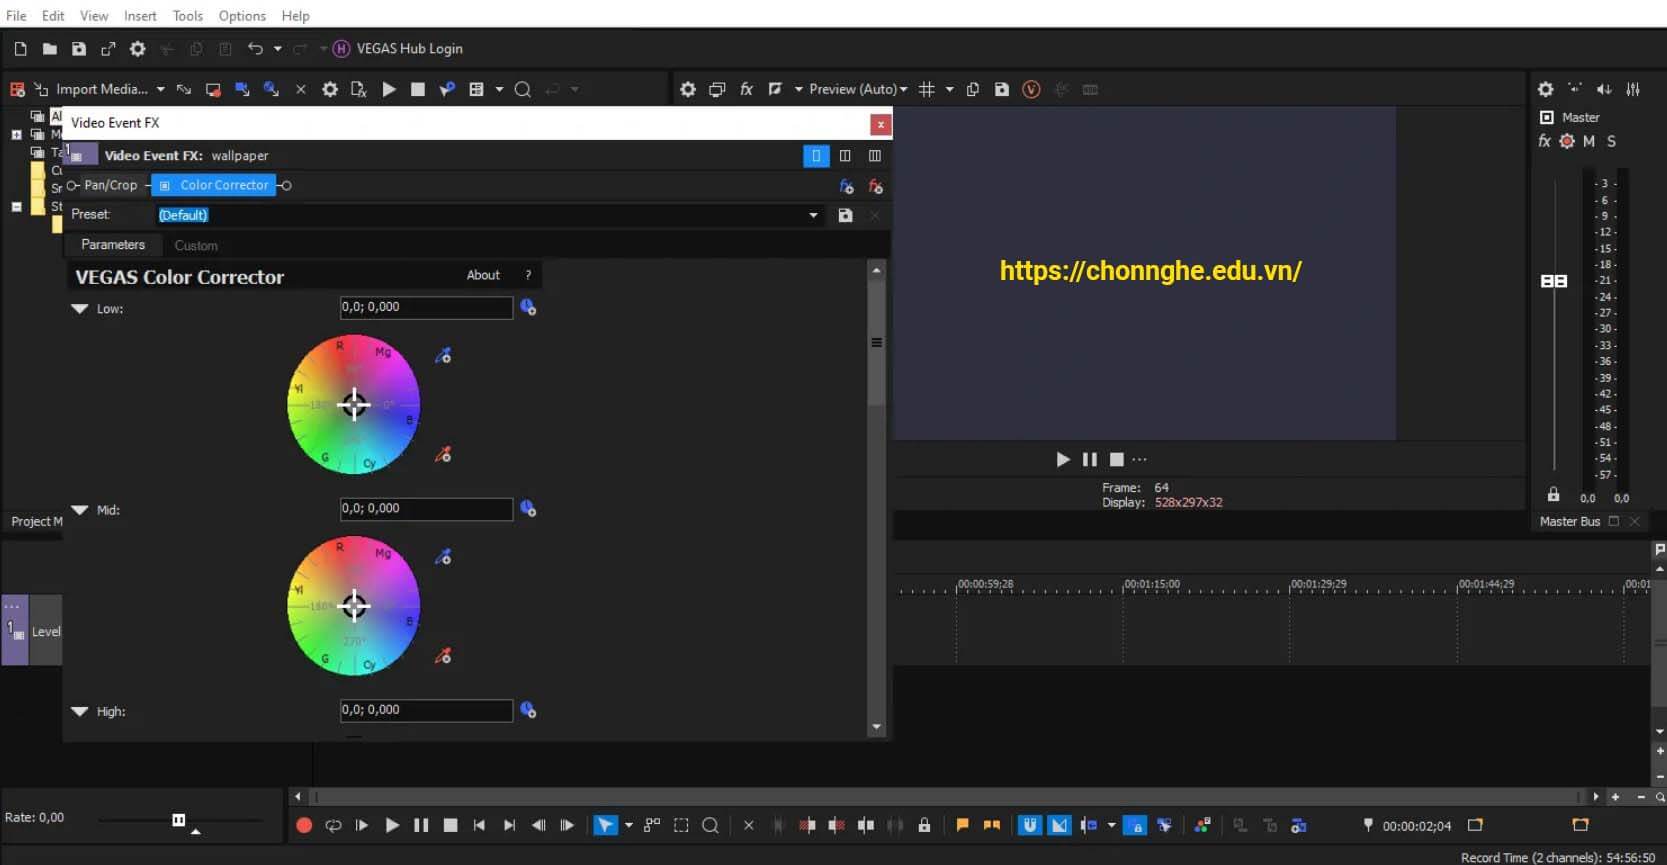1667x865 pixels.
Task: Open the undo history dropdown arrow
Action: pos(278,48)
